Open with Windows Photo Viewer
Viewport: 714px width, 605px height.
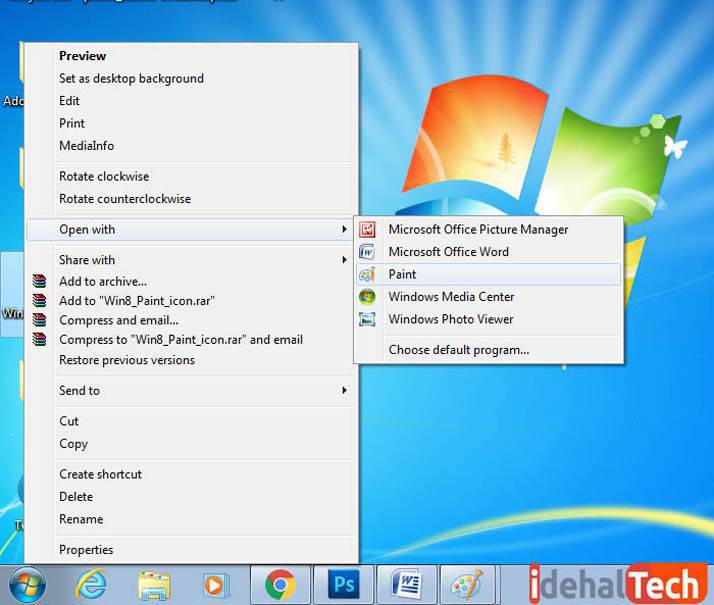(489, 319)
